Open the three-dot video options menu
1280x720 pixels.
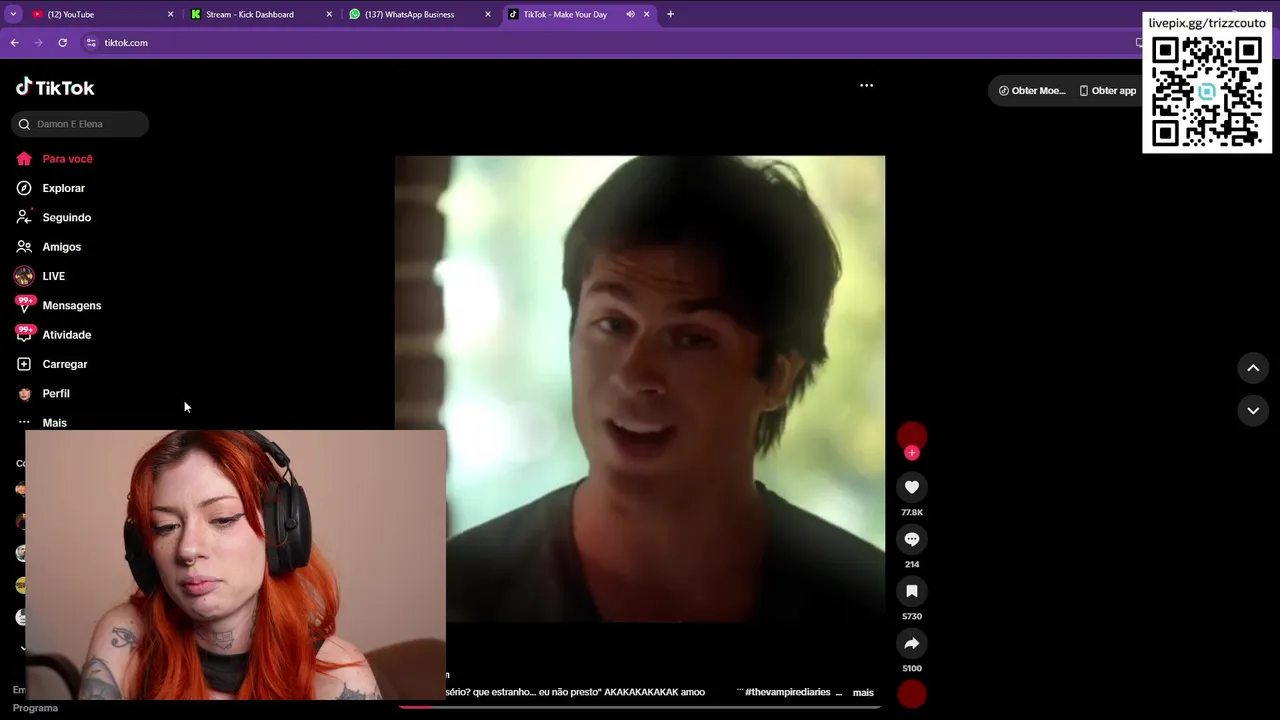[x=867, y=85]
